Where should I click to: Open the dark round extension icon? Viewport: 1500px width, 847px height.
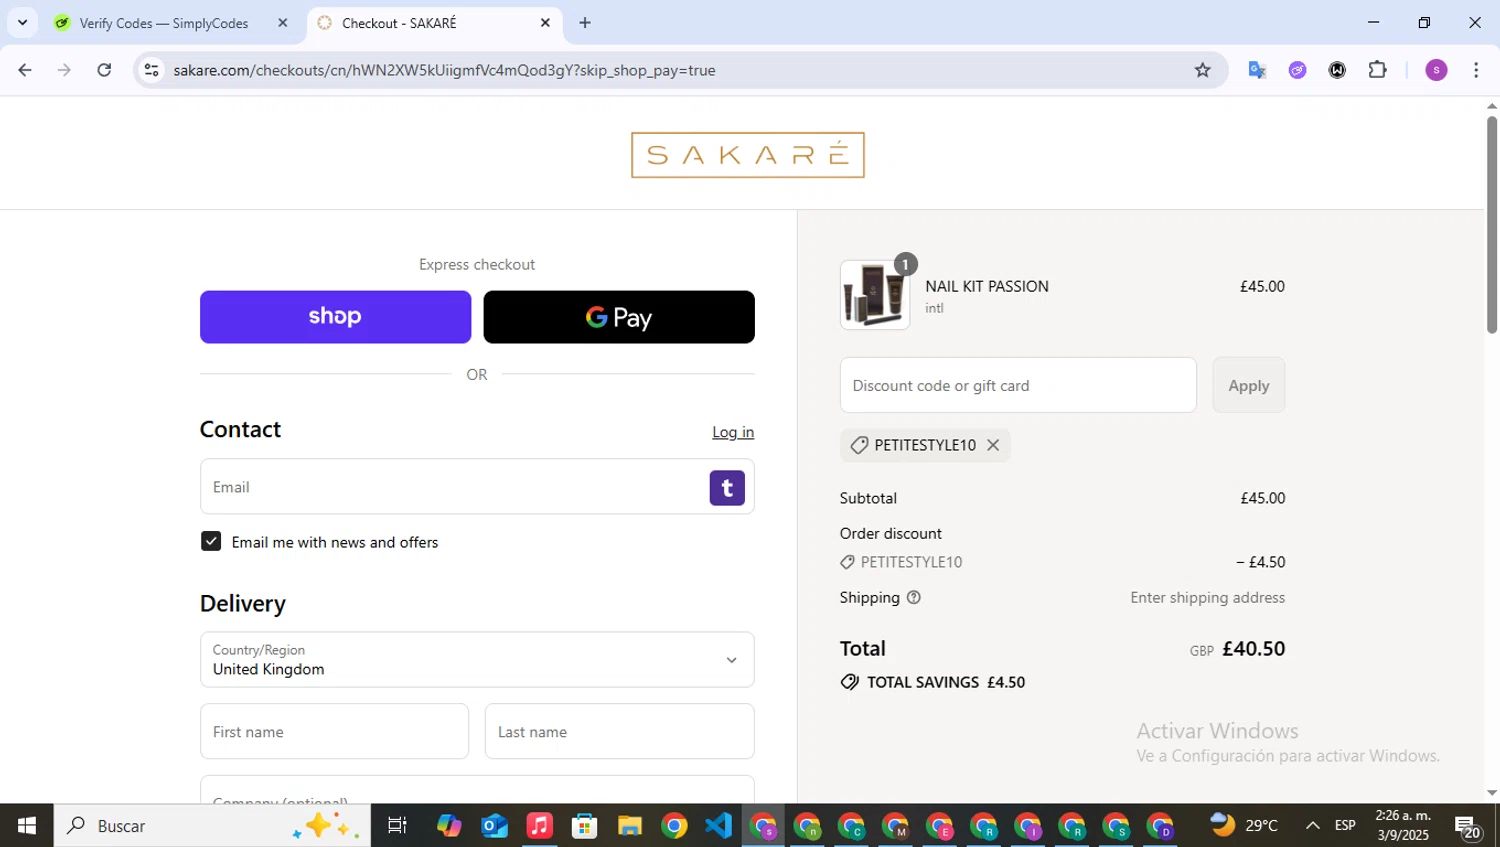[x=1337, y=70]
